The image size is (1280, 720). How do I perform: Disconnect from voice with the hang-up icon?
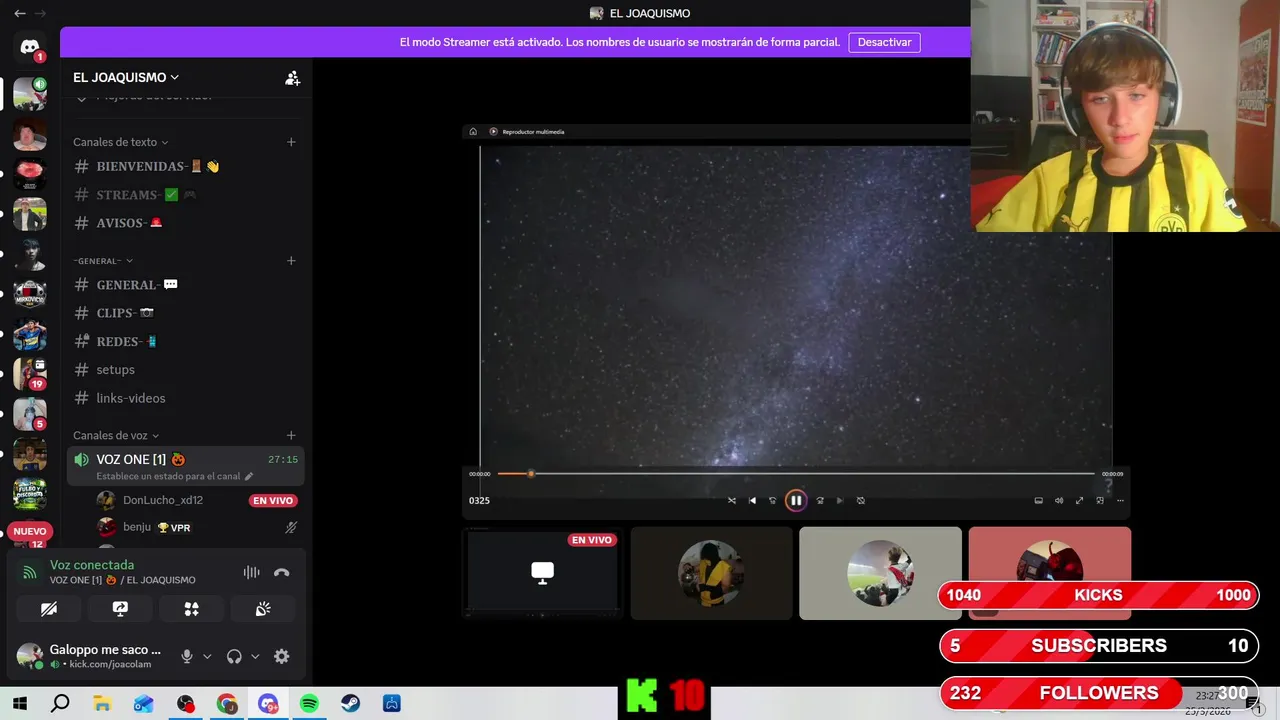click(x=282, y=572)
